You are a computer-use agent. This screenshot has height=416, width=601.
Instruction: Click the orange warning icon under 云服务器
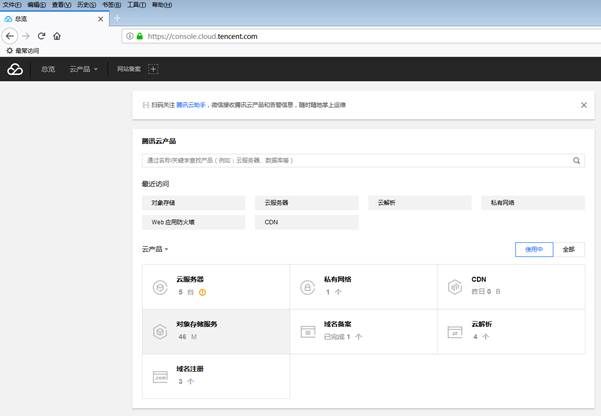202,293
